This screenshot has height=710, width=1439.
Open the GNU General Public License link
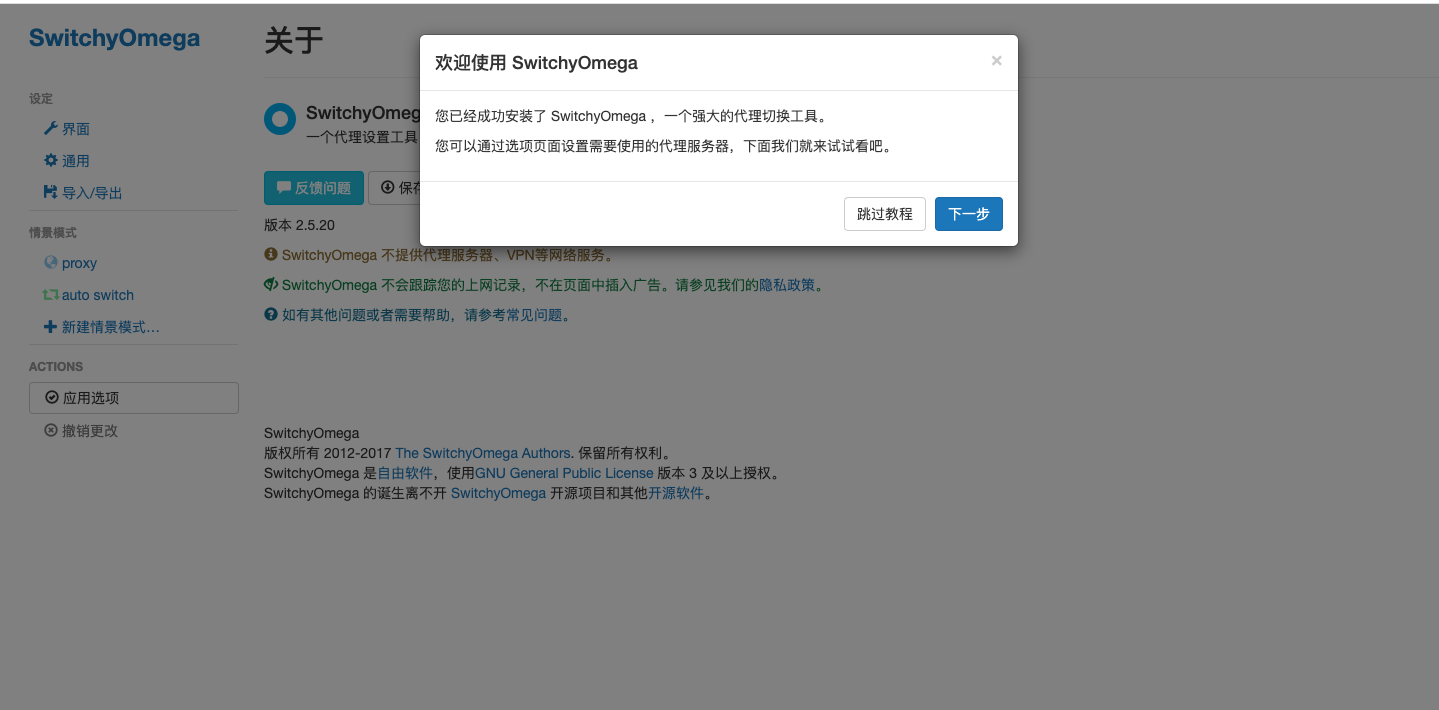(564, 473)
